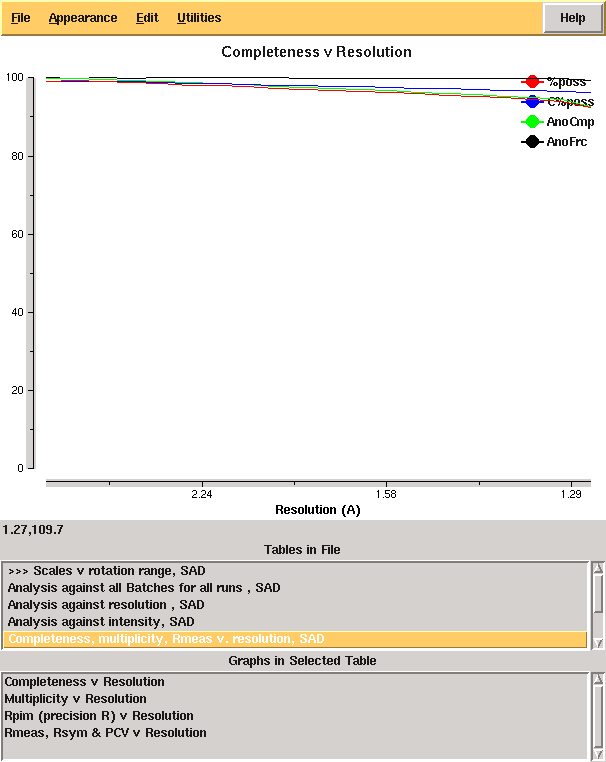Select 'Scales v rotation range, SAD' table
Viewport: 606px width, 762px height.
pyautogui.click(x=106, y=570)
